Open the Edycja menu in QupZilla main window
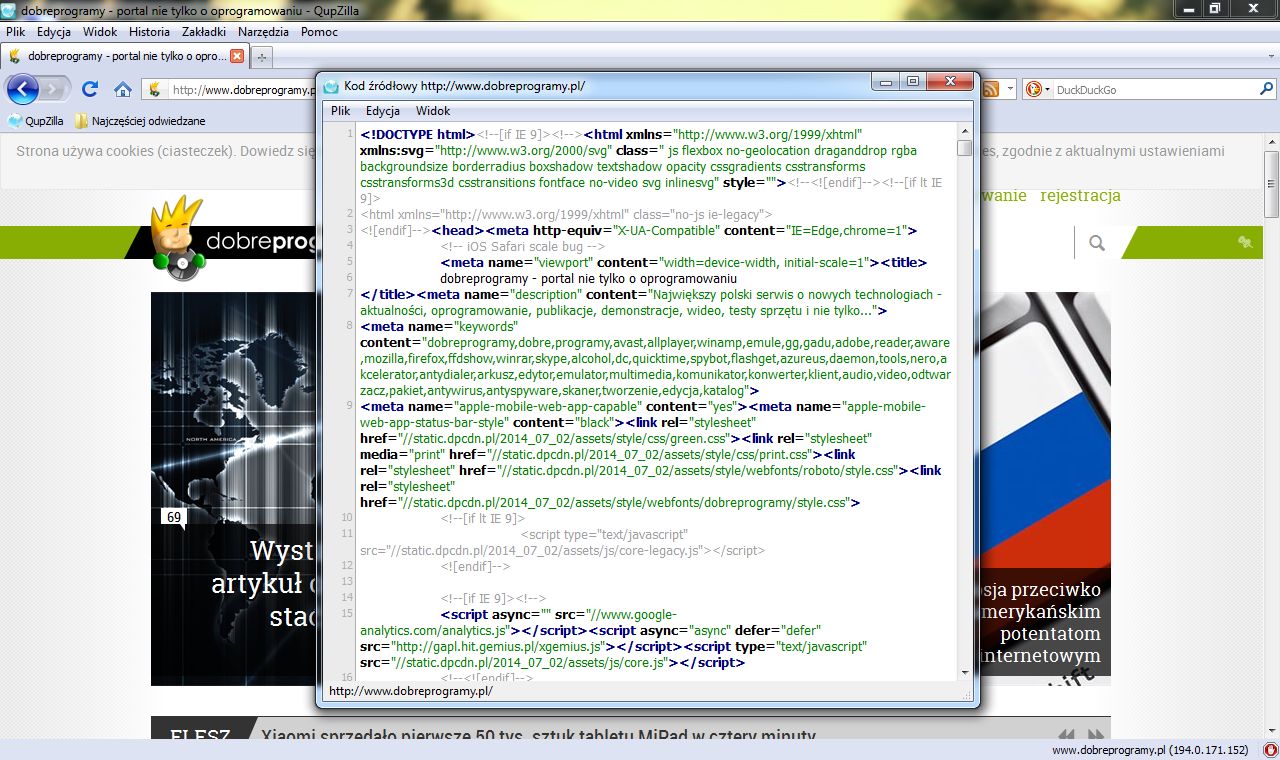Image resolution: width=1280 pixels, height=760 pixels. tap(54, 32)
